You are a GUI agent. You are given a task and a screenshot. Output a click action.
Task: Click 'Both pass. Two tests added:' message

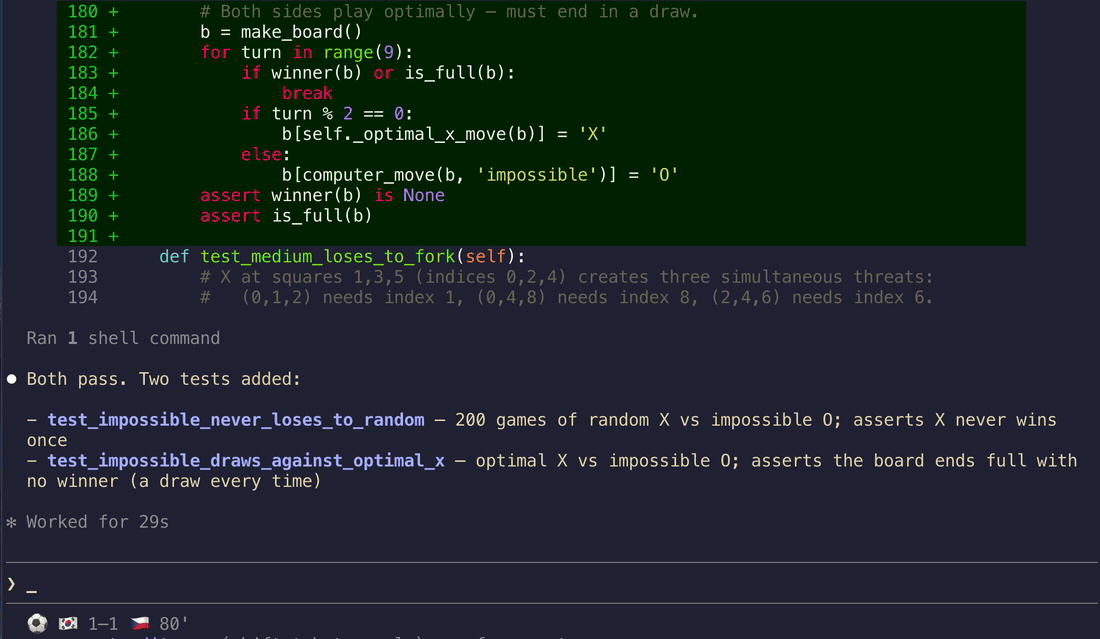pyautogui.click(x=163, y=379)
